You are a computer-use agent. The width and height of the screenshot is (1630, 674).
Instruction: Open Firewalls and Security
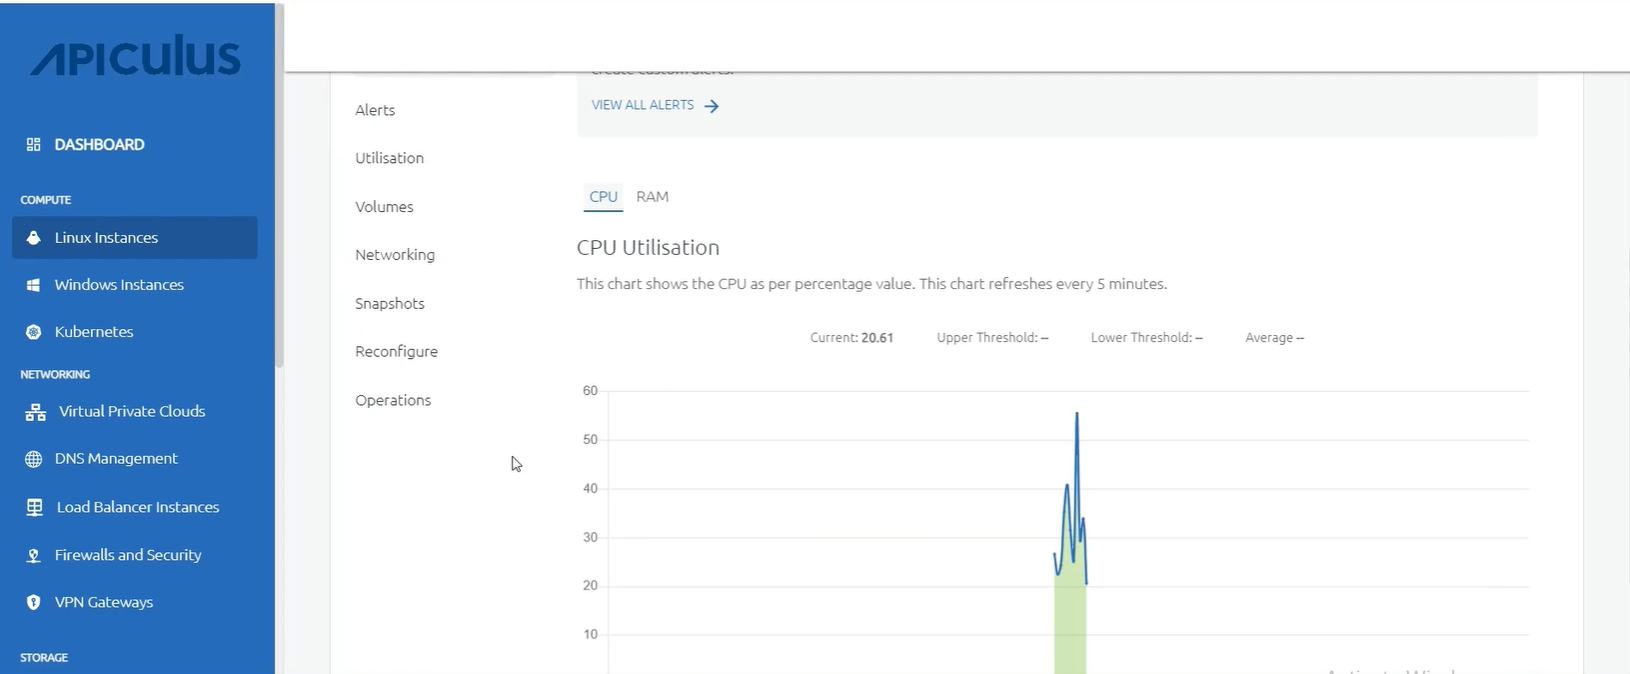pos(128,555)
